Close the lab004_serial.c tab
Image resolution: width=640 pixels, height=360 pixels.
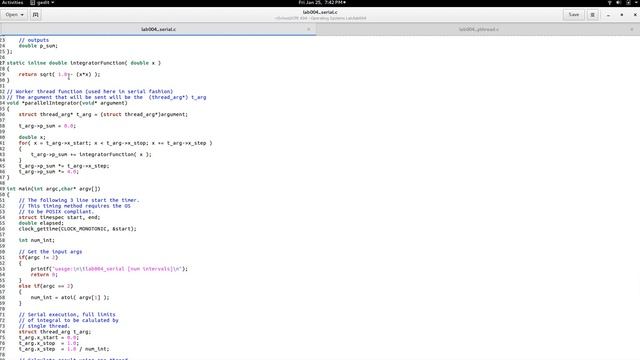coord(309,29)
